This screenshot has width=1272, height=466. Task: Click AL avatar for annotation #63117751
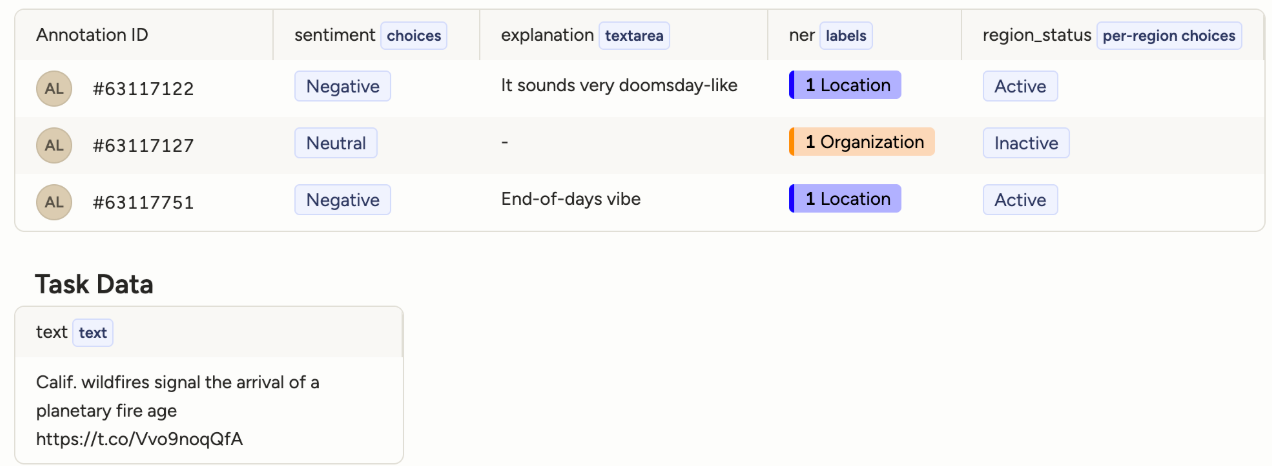54,202
